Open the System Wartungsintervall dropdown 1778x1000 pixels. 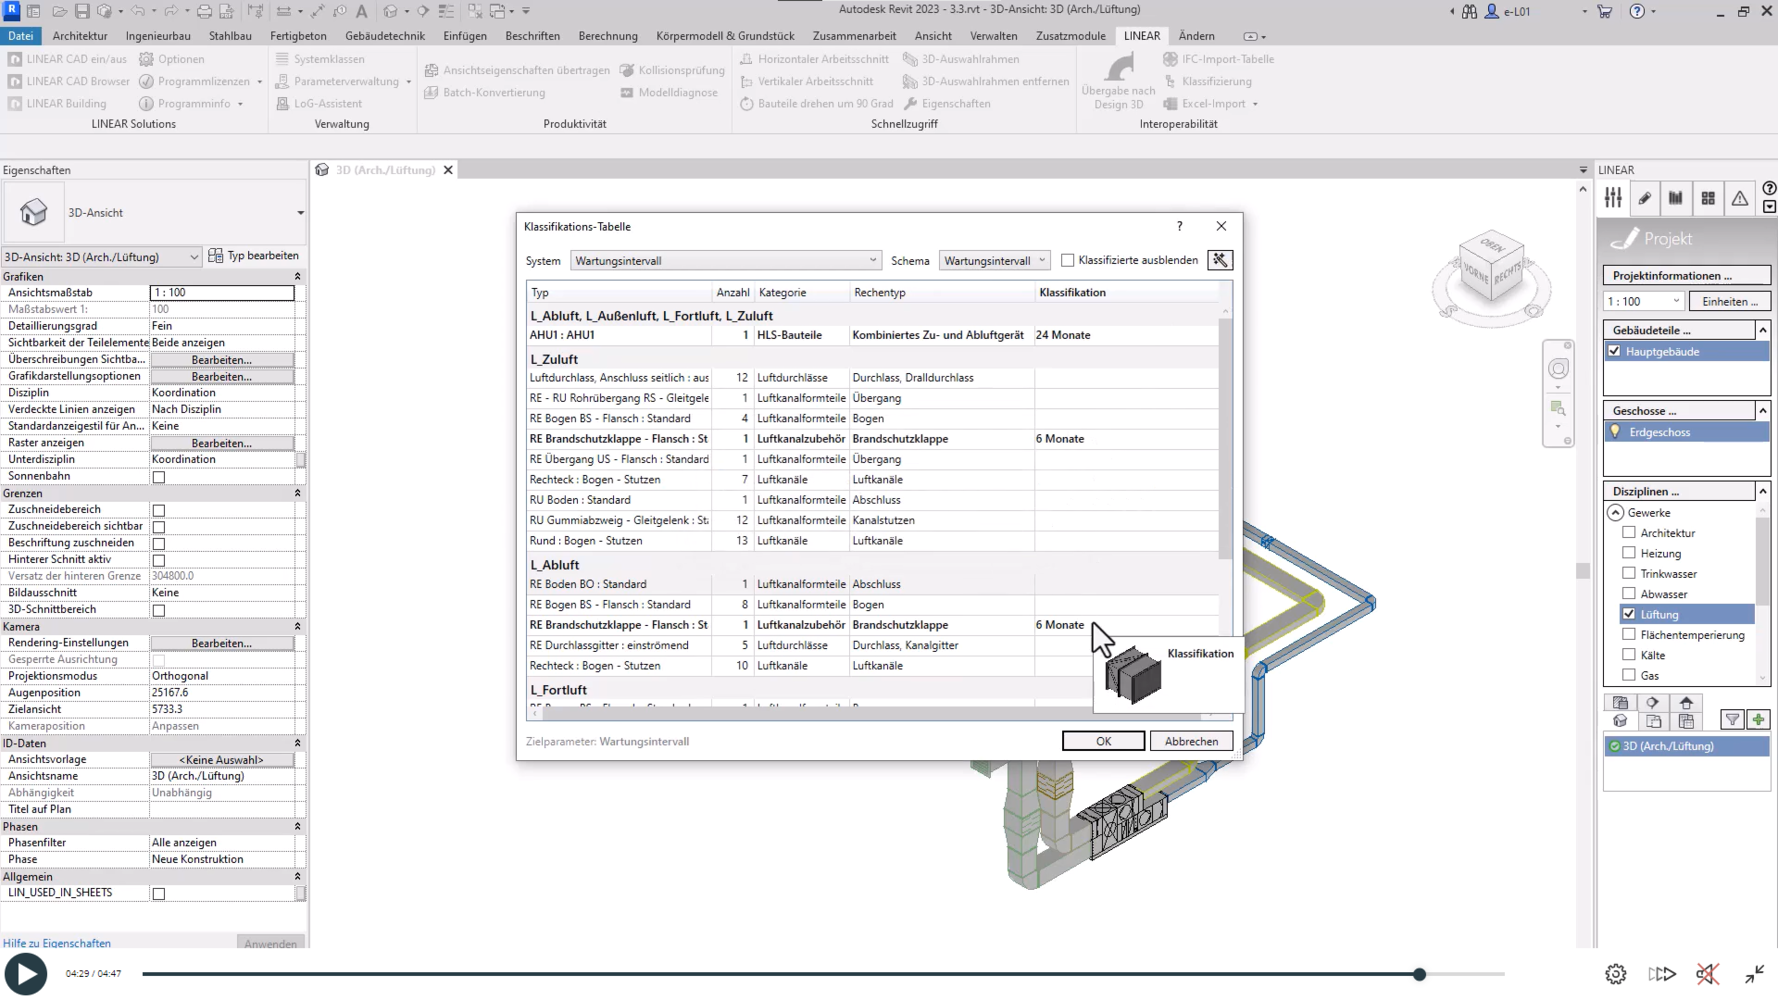725,260
